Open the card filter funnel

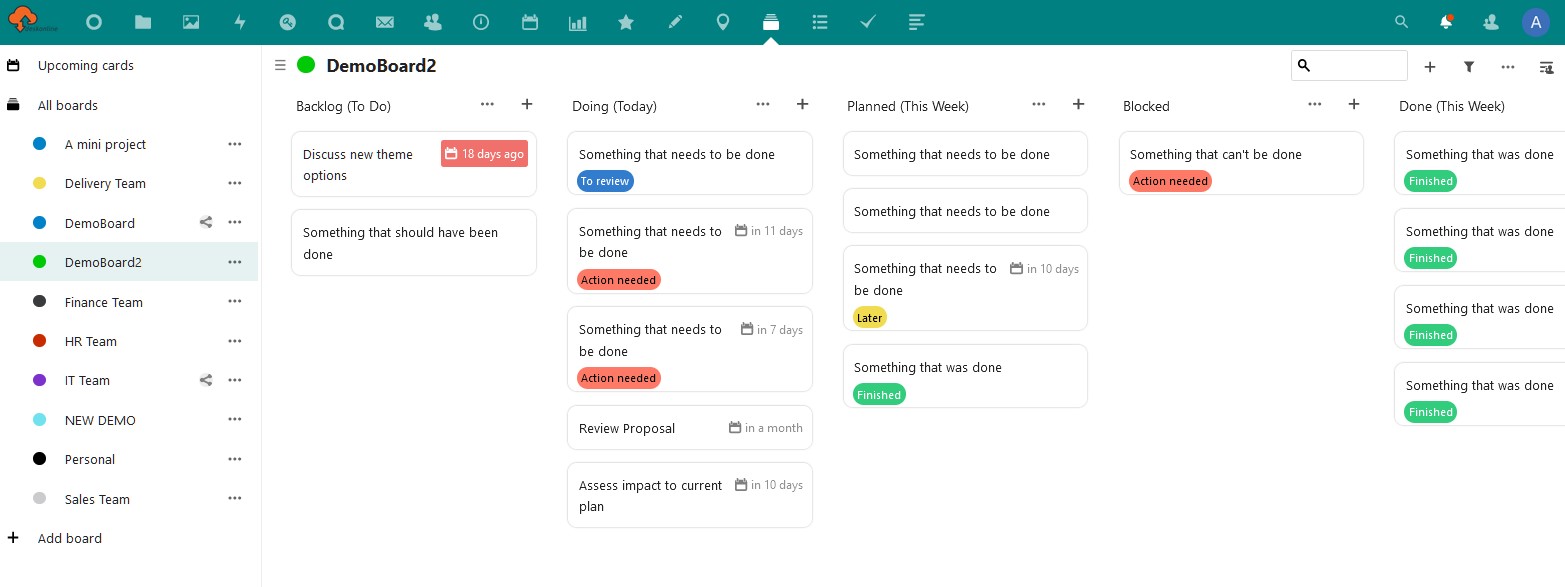click(x=1469, y=67)
